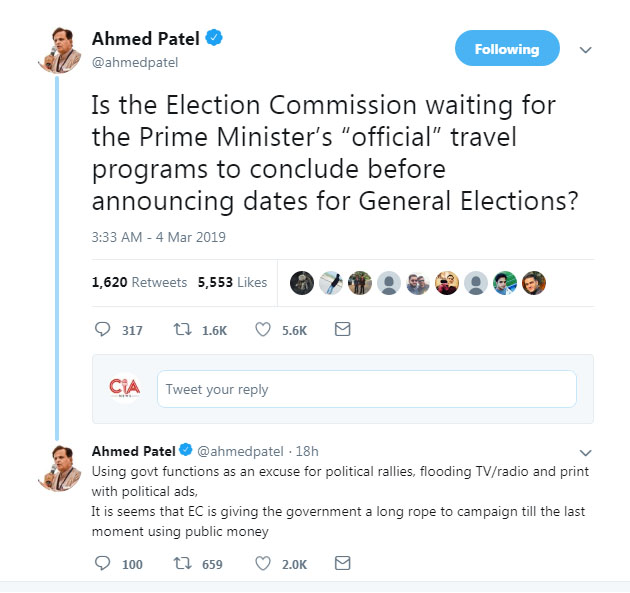The height and width of the screenshot is (593, 630).
Task: Type in the Tweet your reply field
Action: [366, 389]
